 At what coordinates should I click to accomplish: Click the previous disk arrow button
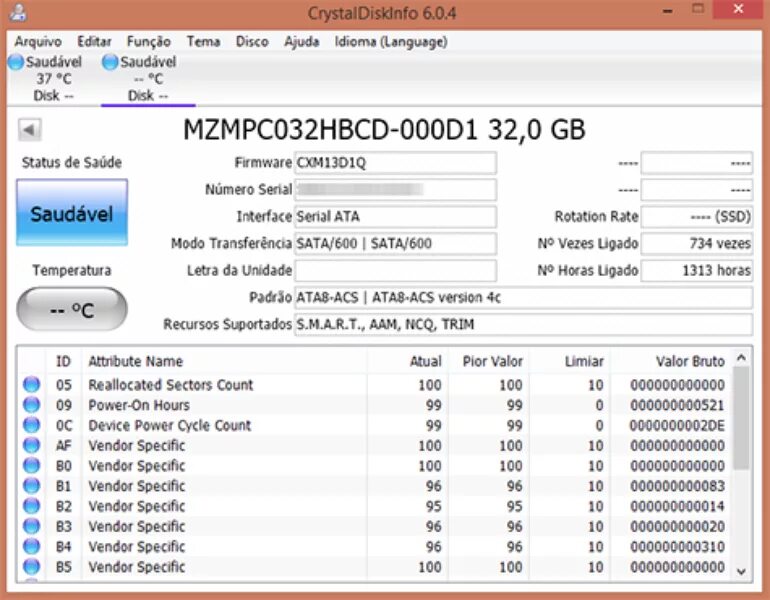pyautogui.click(x=29, y=130)
